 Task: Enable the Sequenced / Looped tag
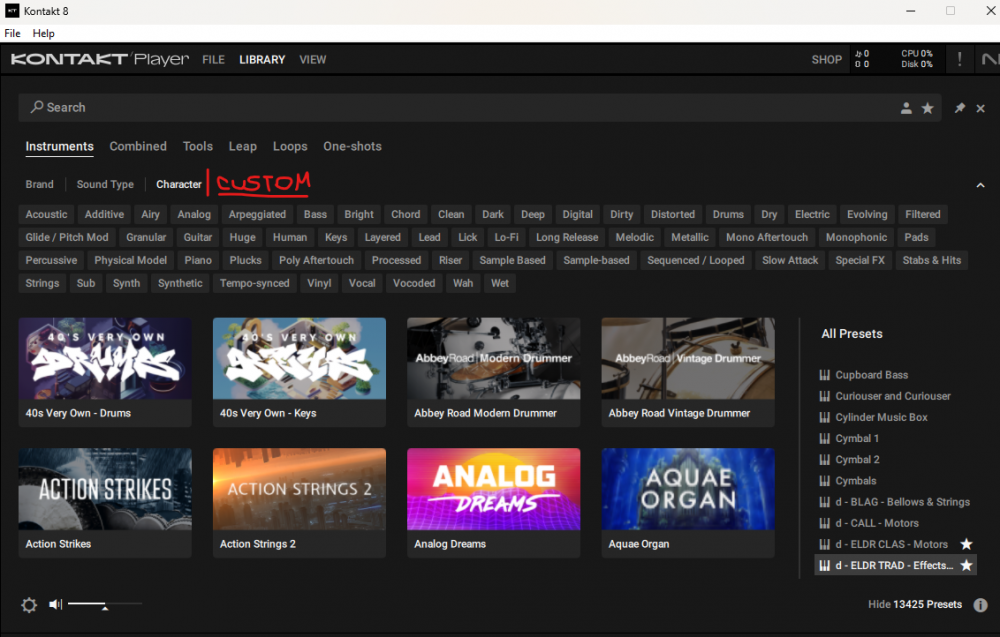pyautogui.click(x=695, y=260)
